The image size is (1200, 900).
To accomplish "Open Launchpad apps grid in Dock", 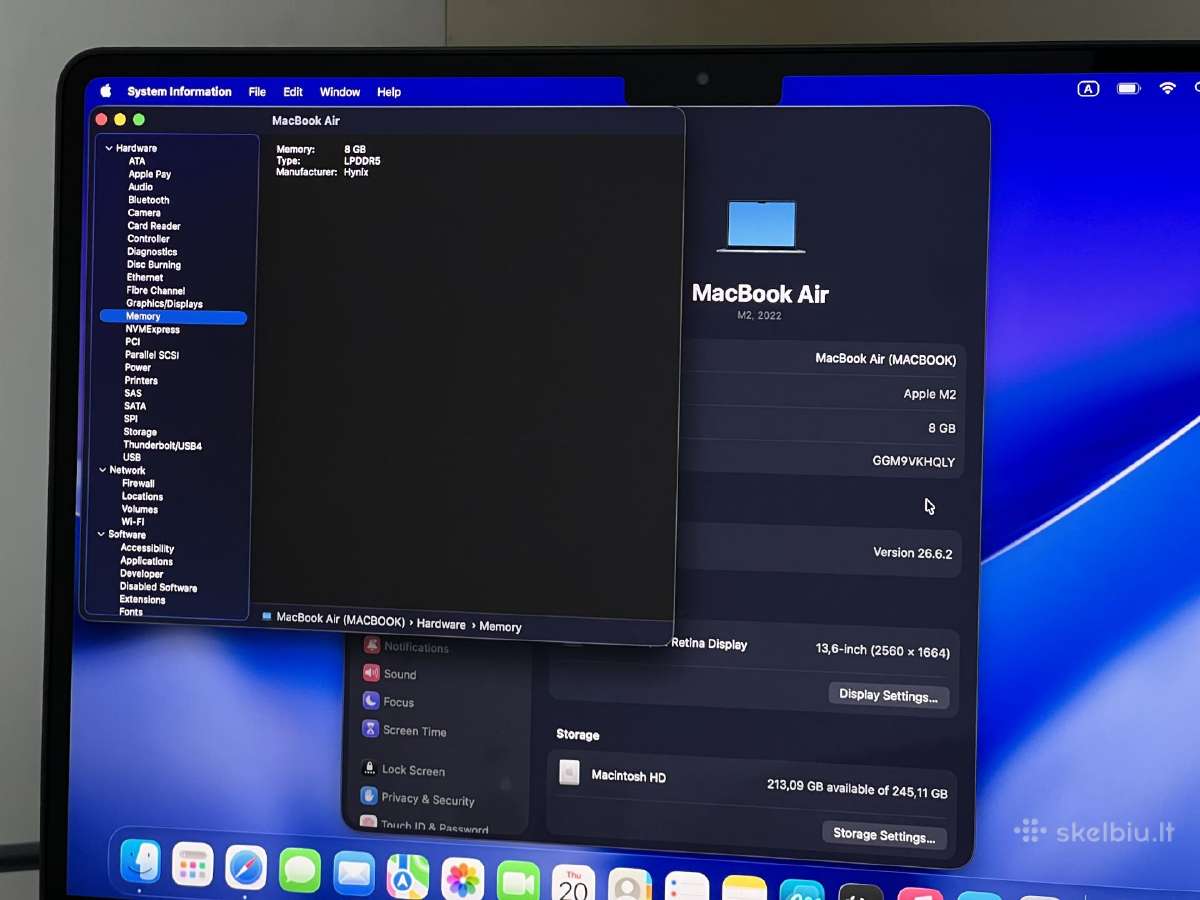I will tap(192, 864).
